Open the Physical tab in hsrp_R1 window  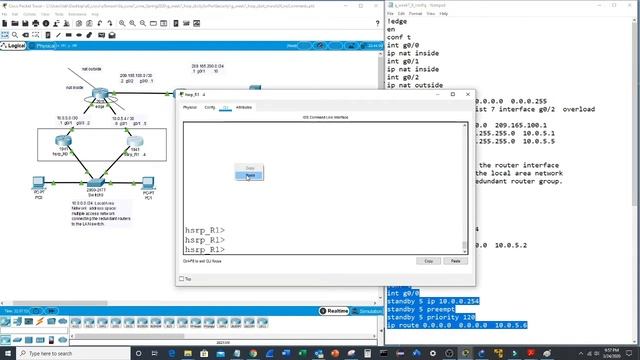click(x=189, y=107)
